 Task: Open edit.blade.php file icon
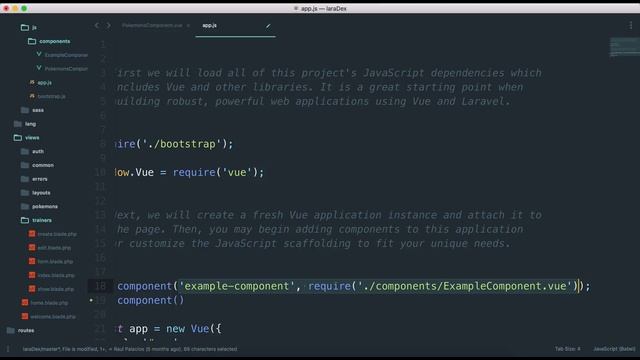click(x=32, y=247)
